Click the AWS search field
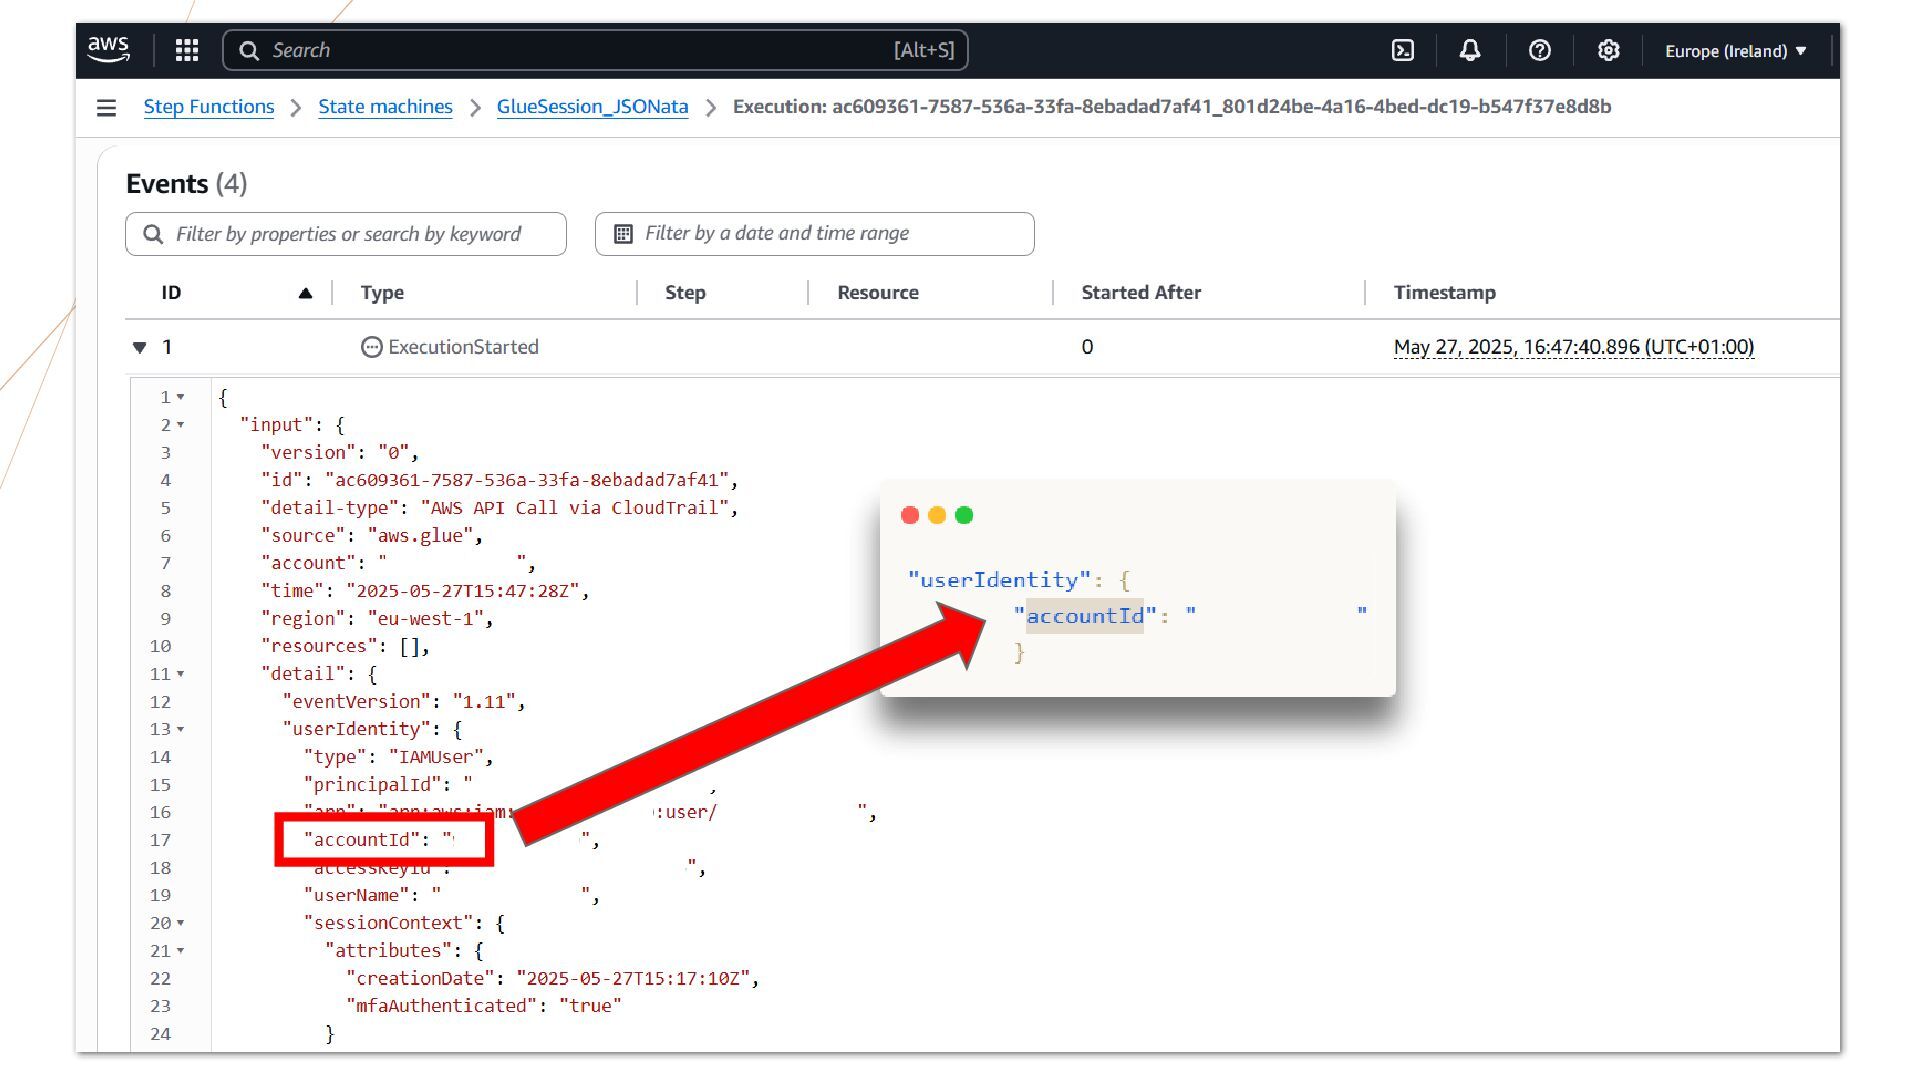This screenshot has width=1920, height=1080. tap(595, 50)
